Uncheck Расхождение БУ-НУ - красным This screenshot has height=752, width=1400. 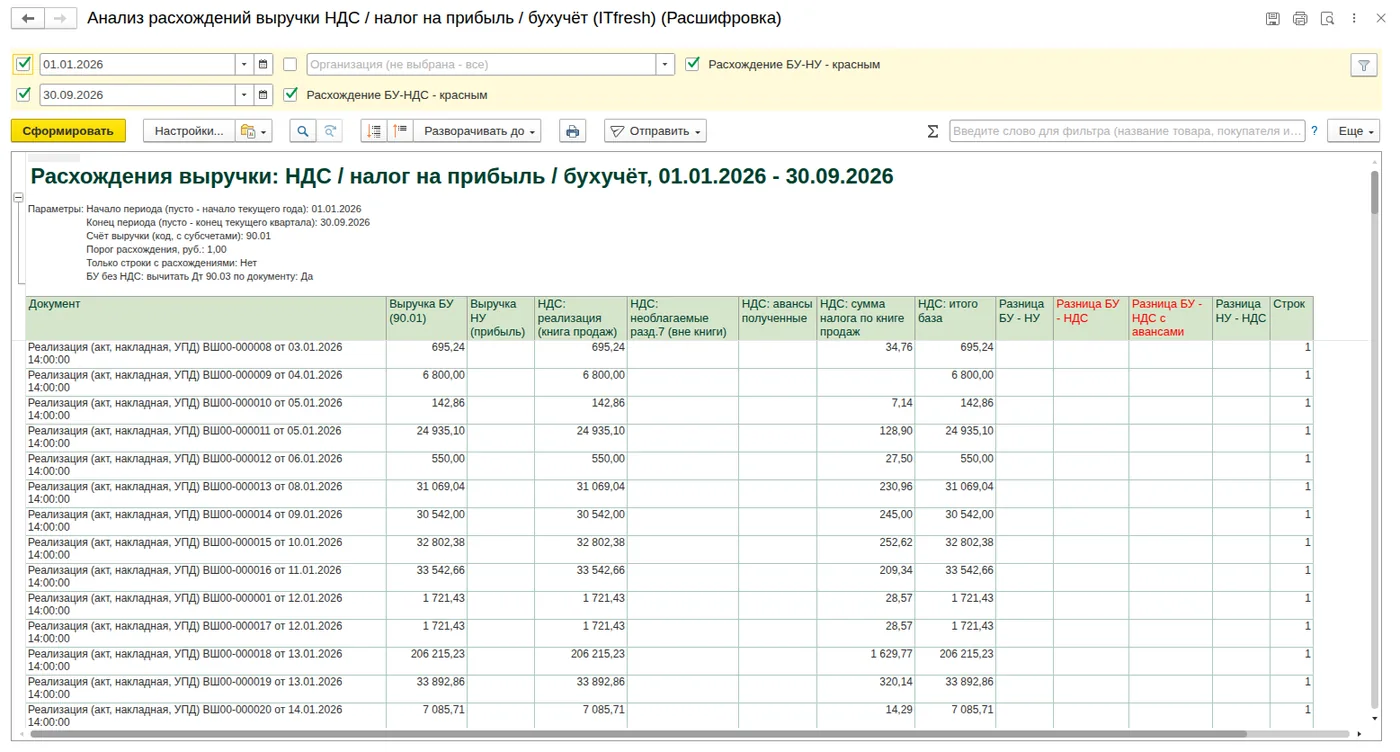[692, 64]
